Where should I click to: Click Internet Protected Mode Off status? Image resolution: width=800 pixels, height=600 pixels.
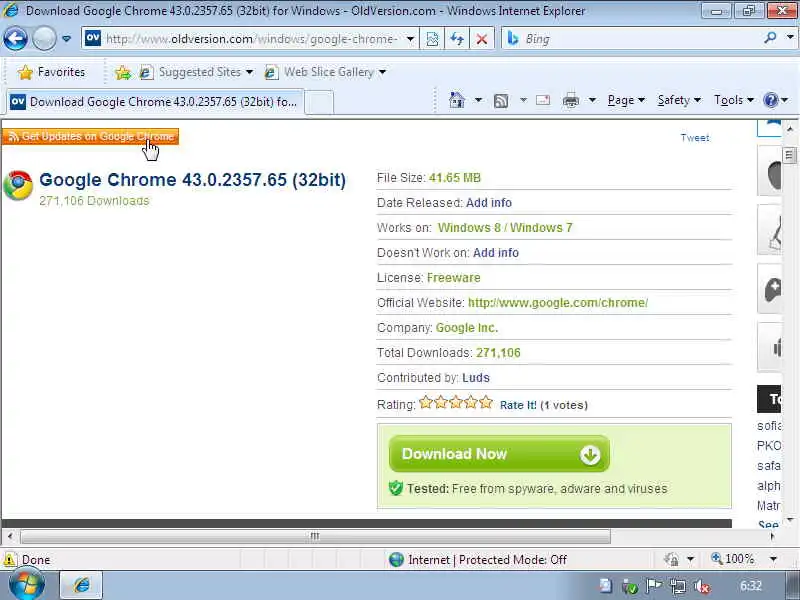(478, 560)
